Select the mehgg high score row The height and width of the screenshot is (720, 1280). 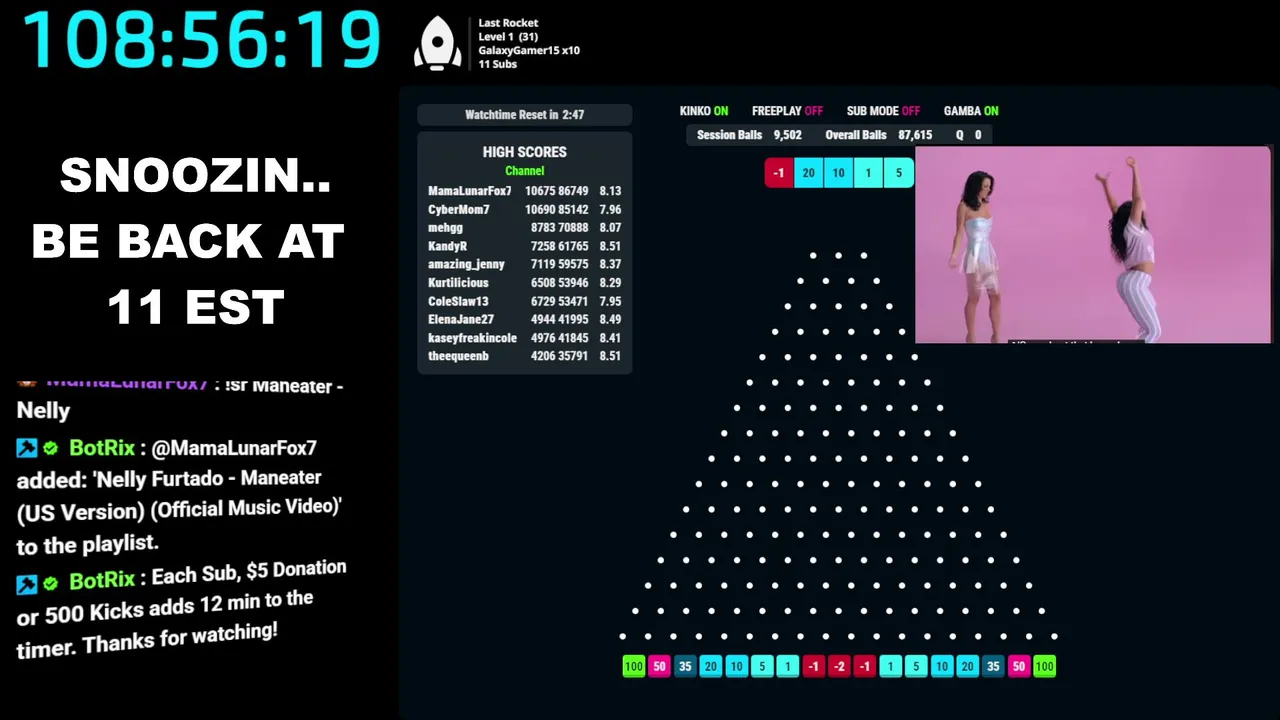point(524,228)
